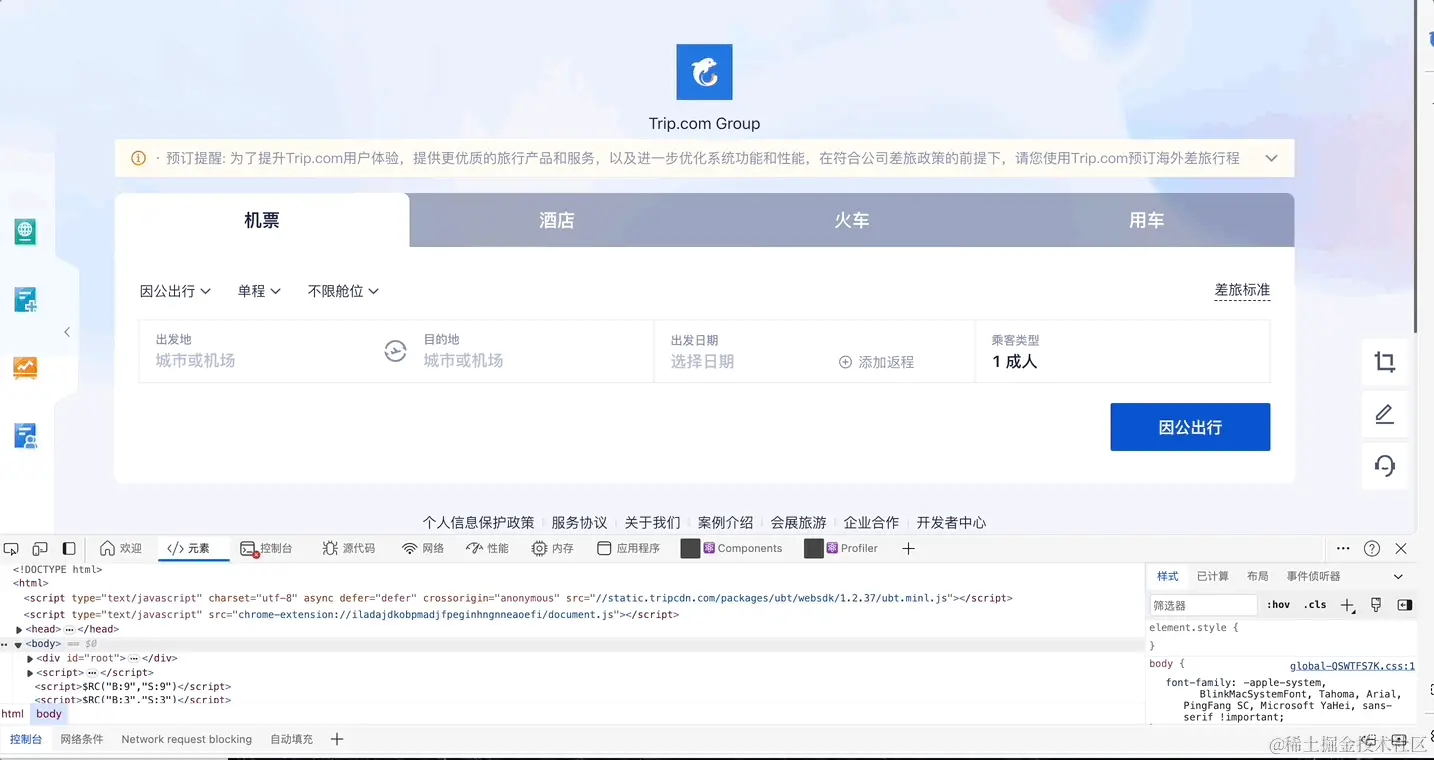Open the 源代码 DevTools tab

click(349, 548)
